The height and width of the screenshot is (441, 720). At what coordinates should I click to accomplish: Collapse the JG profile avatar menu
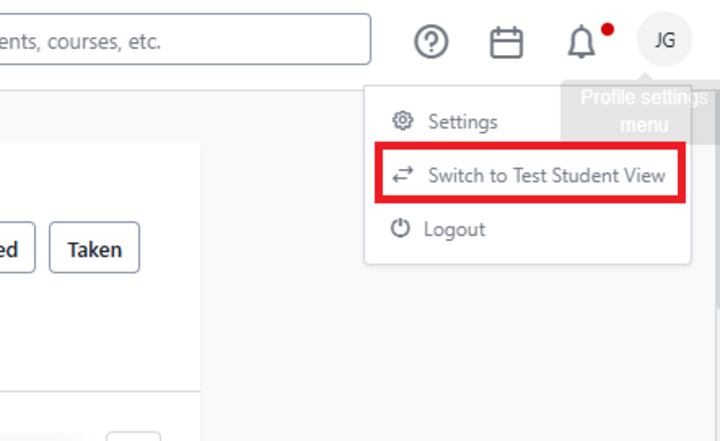(664, 40)
